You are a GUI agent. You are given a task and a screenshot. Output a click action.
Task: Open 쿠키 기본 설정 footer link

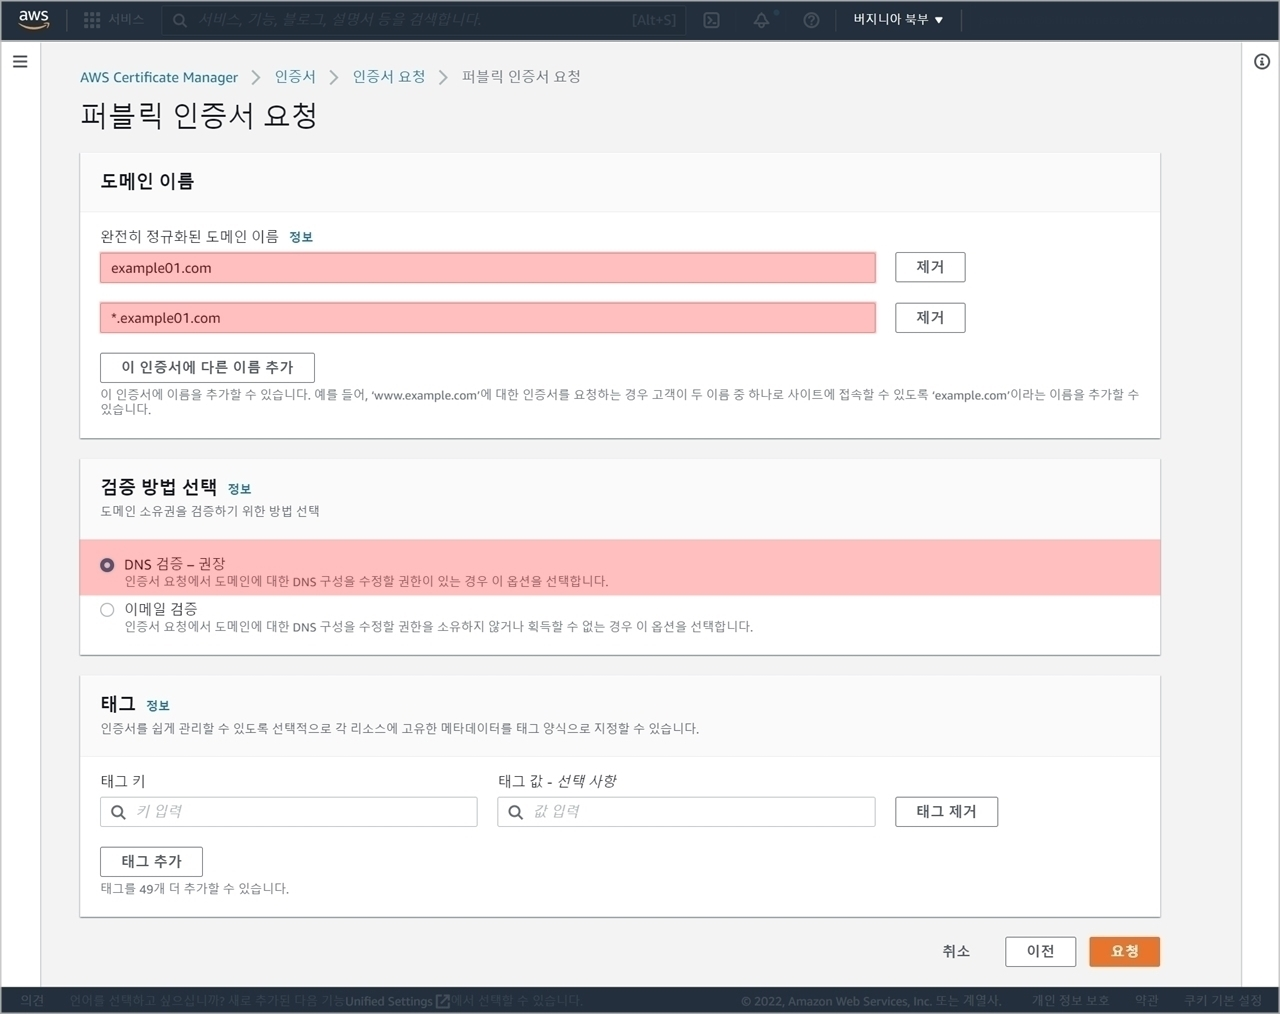point(1223,1000)
